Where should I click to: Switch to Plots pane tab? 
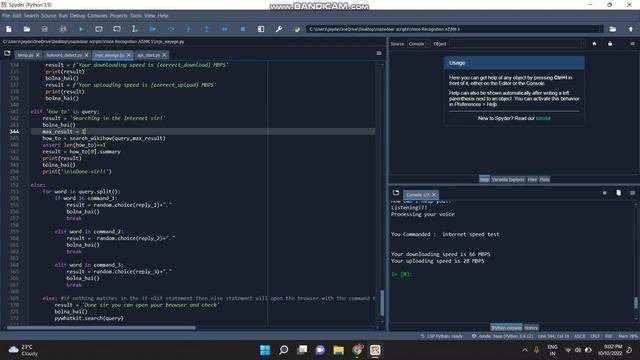pos(544,179)
